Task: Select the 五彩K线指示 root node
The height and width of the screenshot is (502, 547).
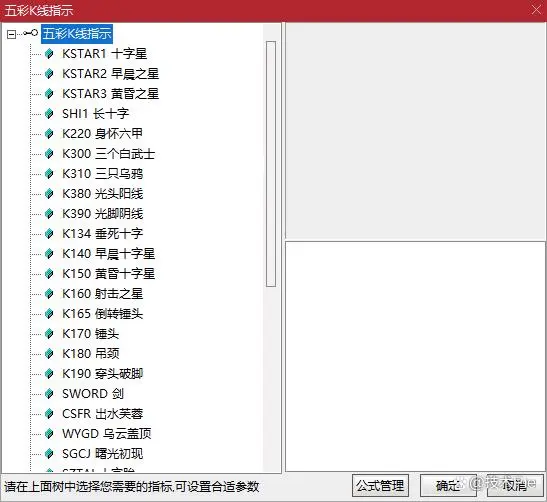Action: 77,34
